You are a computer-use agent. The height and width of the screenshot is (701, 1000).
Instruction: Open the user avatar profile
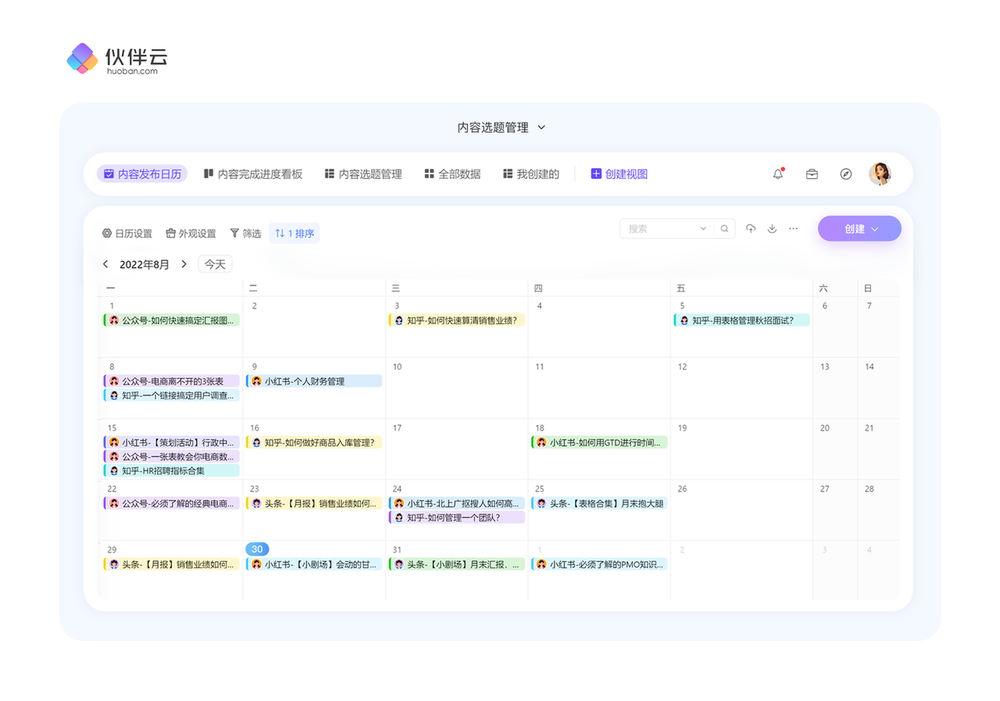(x=880, y=174)
